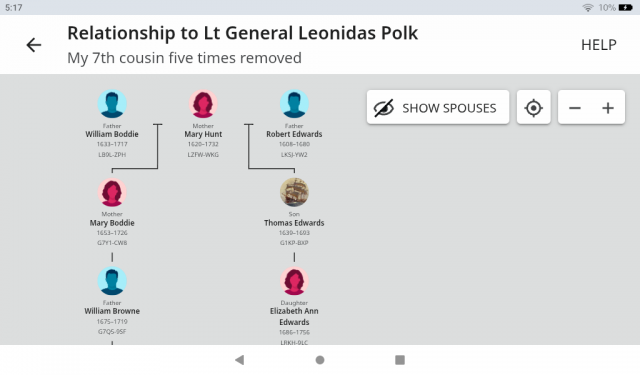Image resolution: width=640 pixels, height=375 pixels.
Task: Select William Browne's avatar icon
Action: [x=112, y=281]
